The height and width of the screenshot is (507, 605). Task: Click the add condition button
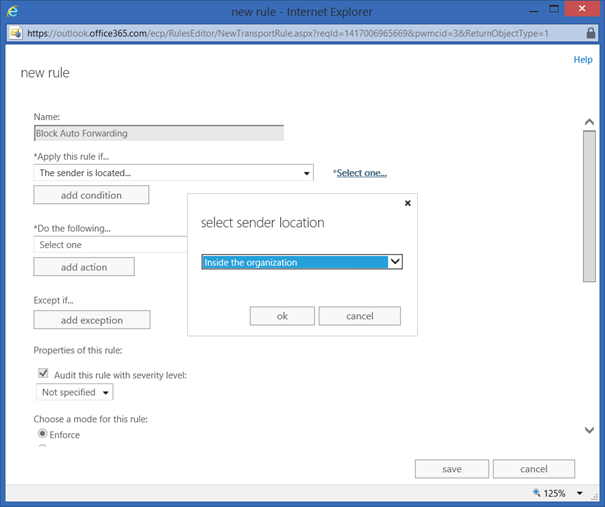click(x=91, y=195)
